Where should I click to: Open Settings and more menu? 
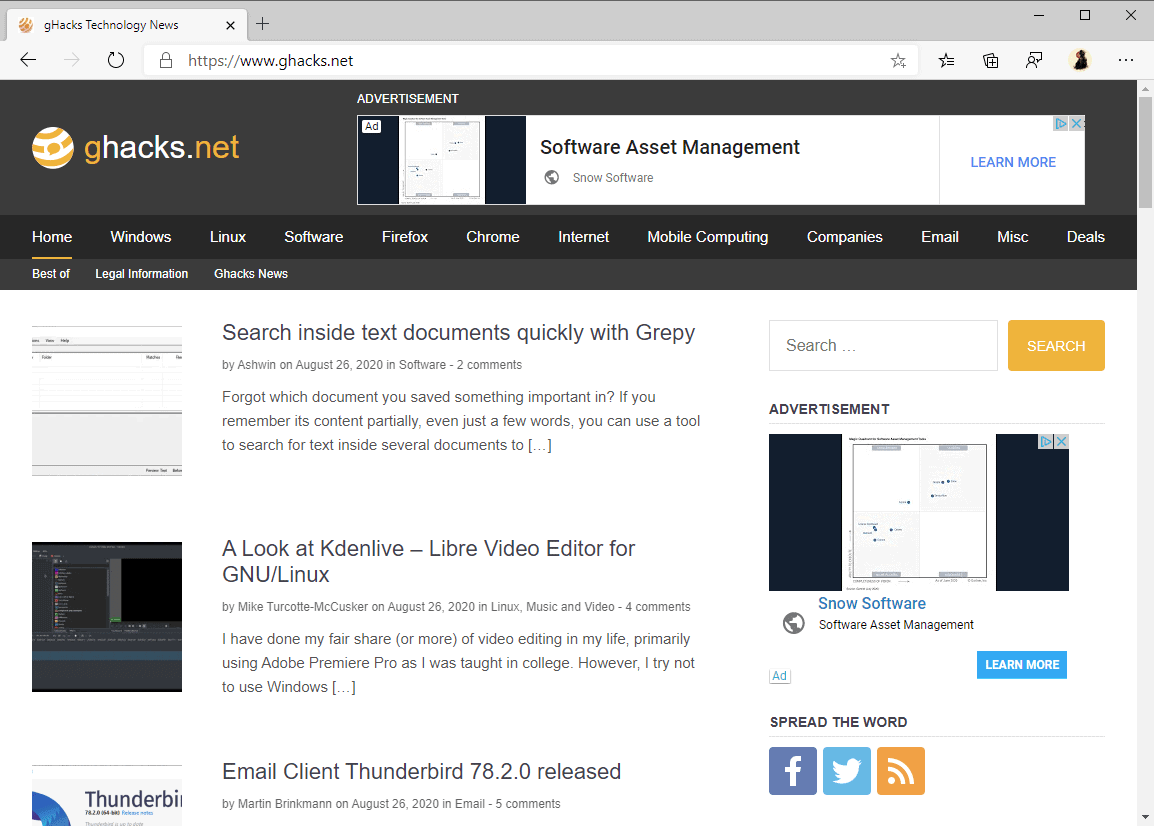1125,60
